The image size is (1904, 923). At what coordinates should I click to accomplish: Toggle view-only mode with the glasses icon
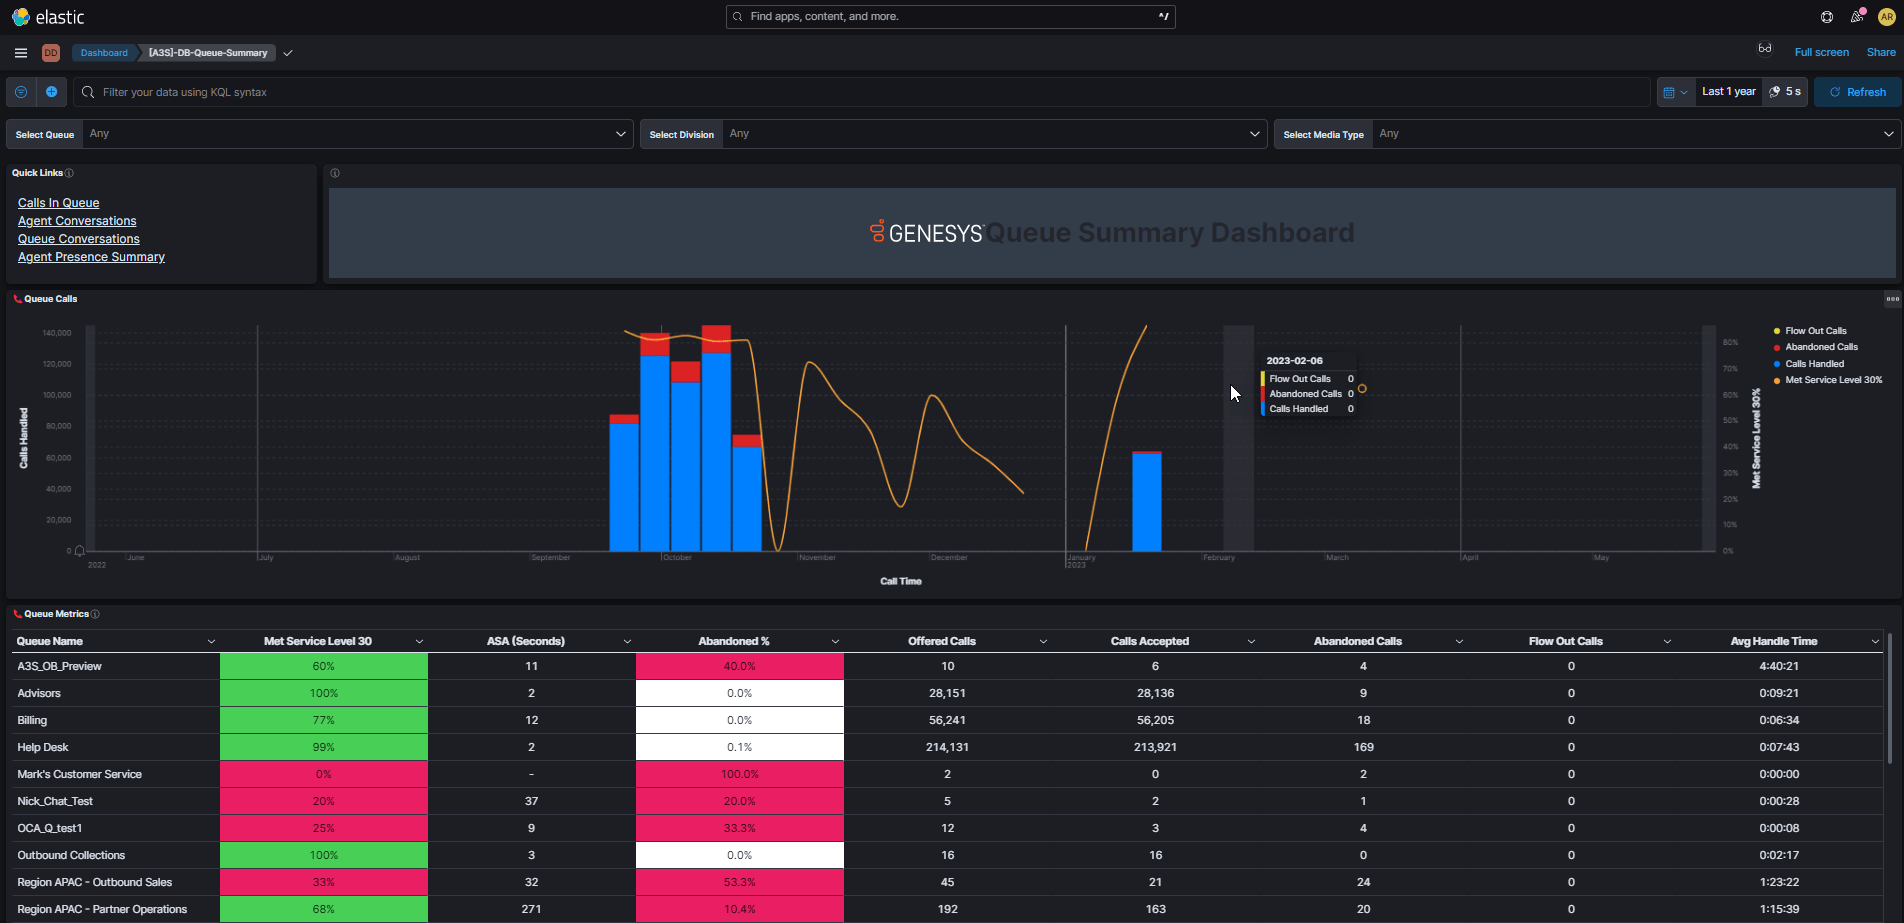click(x=1765, y=48)
